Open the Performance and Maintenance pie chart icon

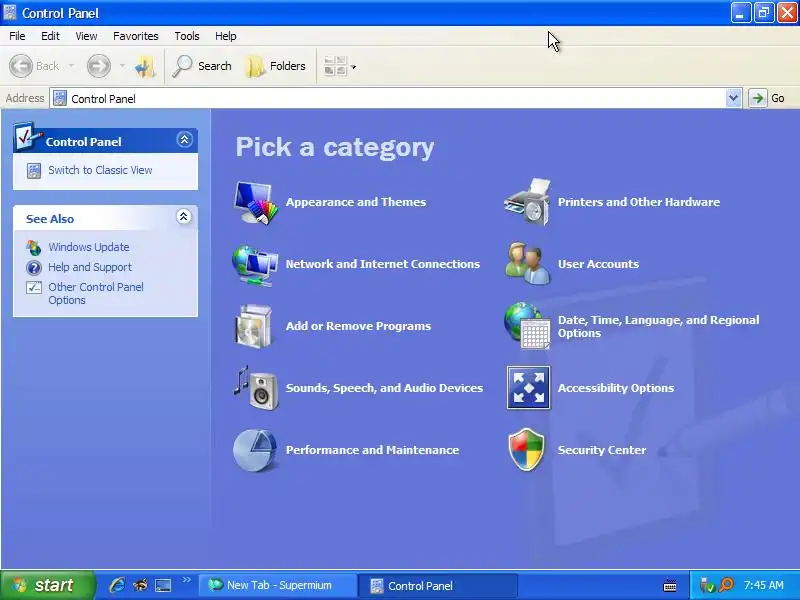(255, 450)
